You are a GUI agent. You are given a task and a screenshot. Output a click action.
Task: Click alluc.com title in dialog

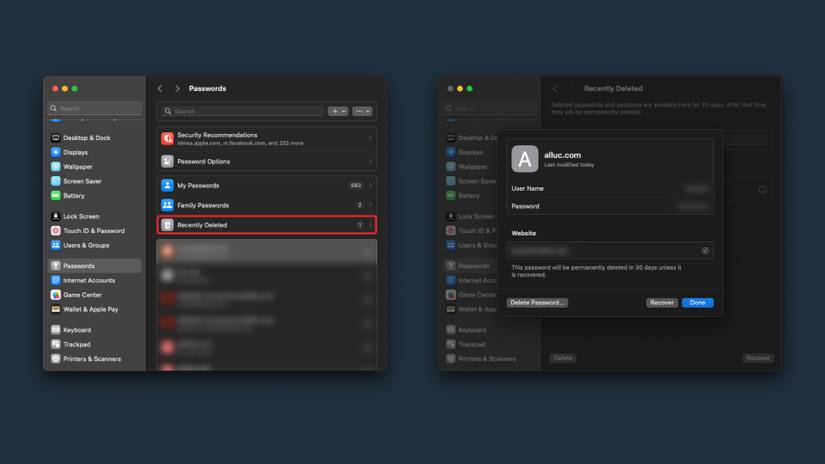pyautogui.click(x=562, y=155)
